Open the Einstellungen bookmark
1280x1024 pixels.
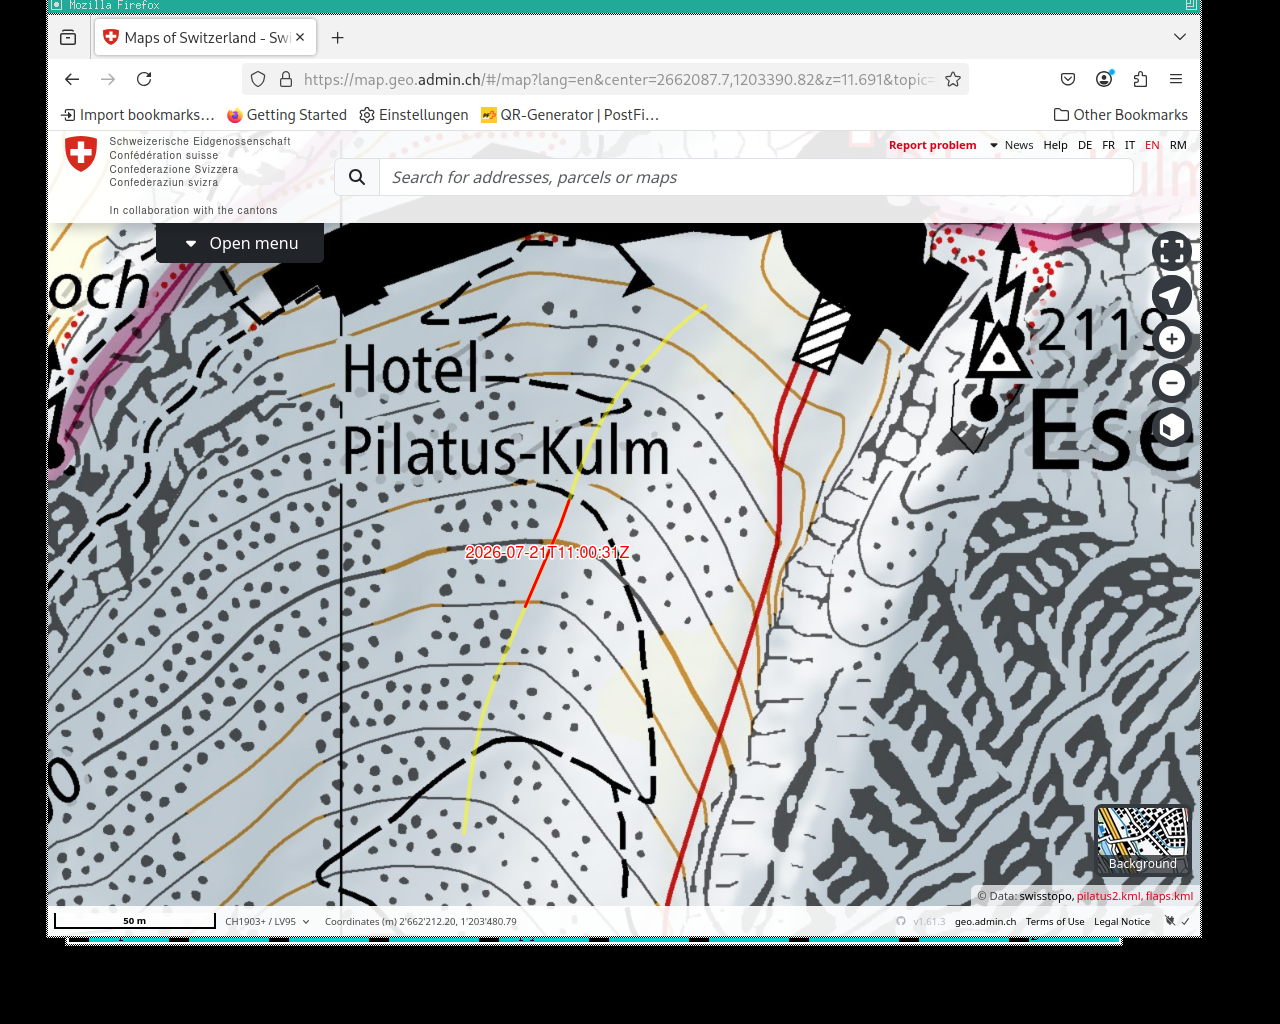pos(414,115)
